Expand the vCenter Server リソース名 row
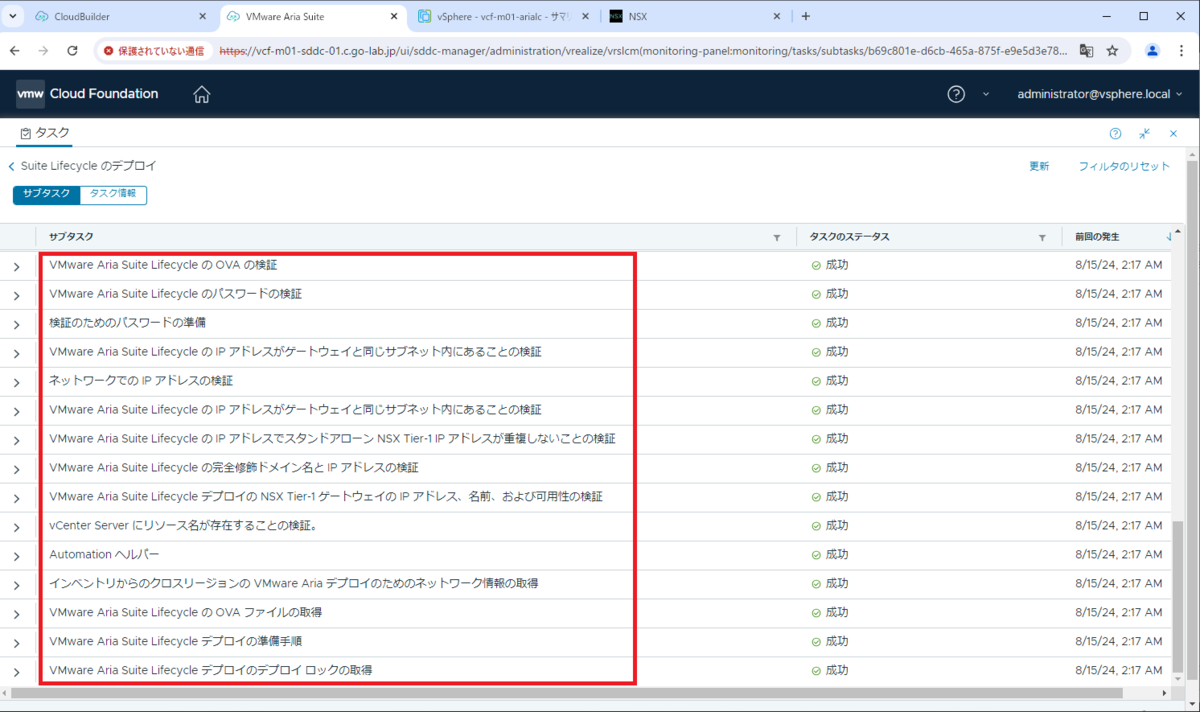This screenshot has width=1200, height=712. click(x=17, y=527)
